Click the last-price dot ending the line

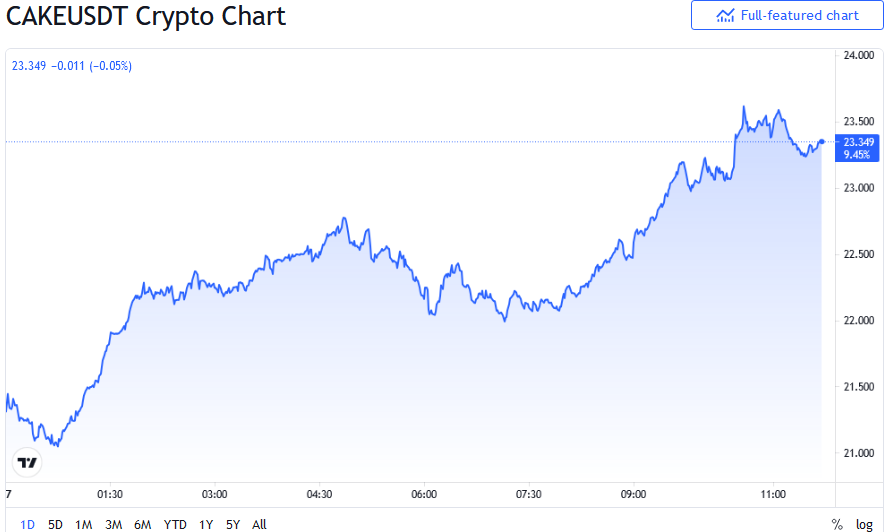[821, 142]
